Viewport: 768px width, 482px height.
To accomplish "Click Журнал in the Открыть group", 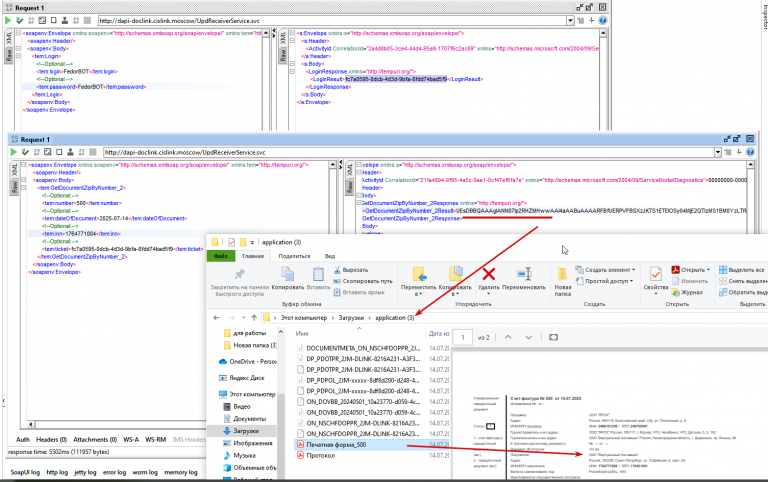I will coord(687,292).
